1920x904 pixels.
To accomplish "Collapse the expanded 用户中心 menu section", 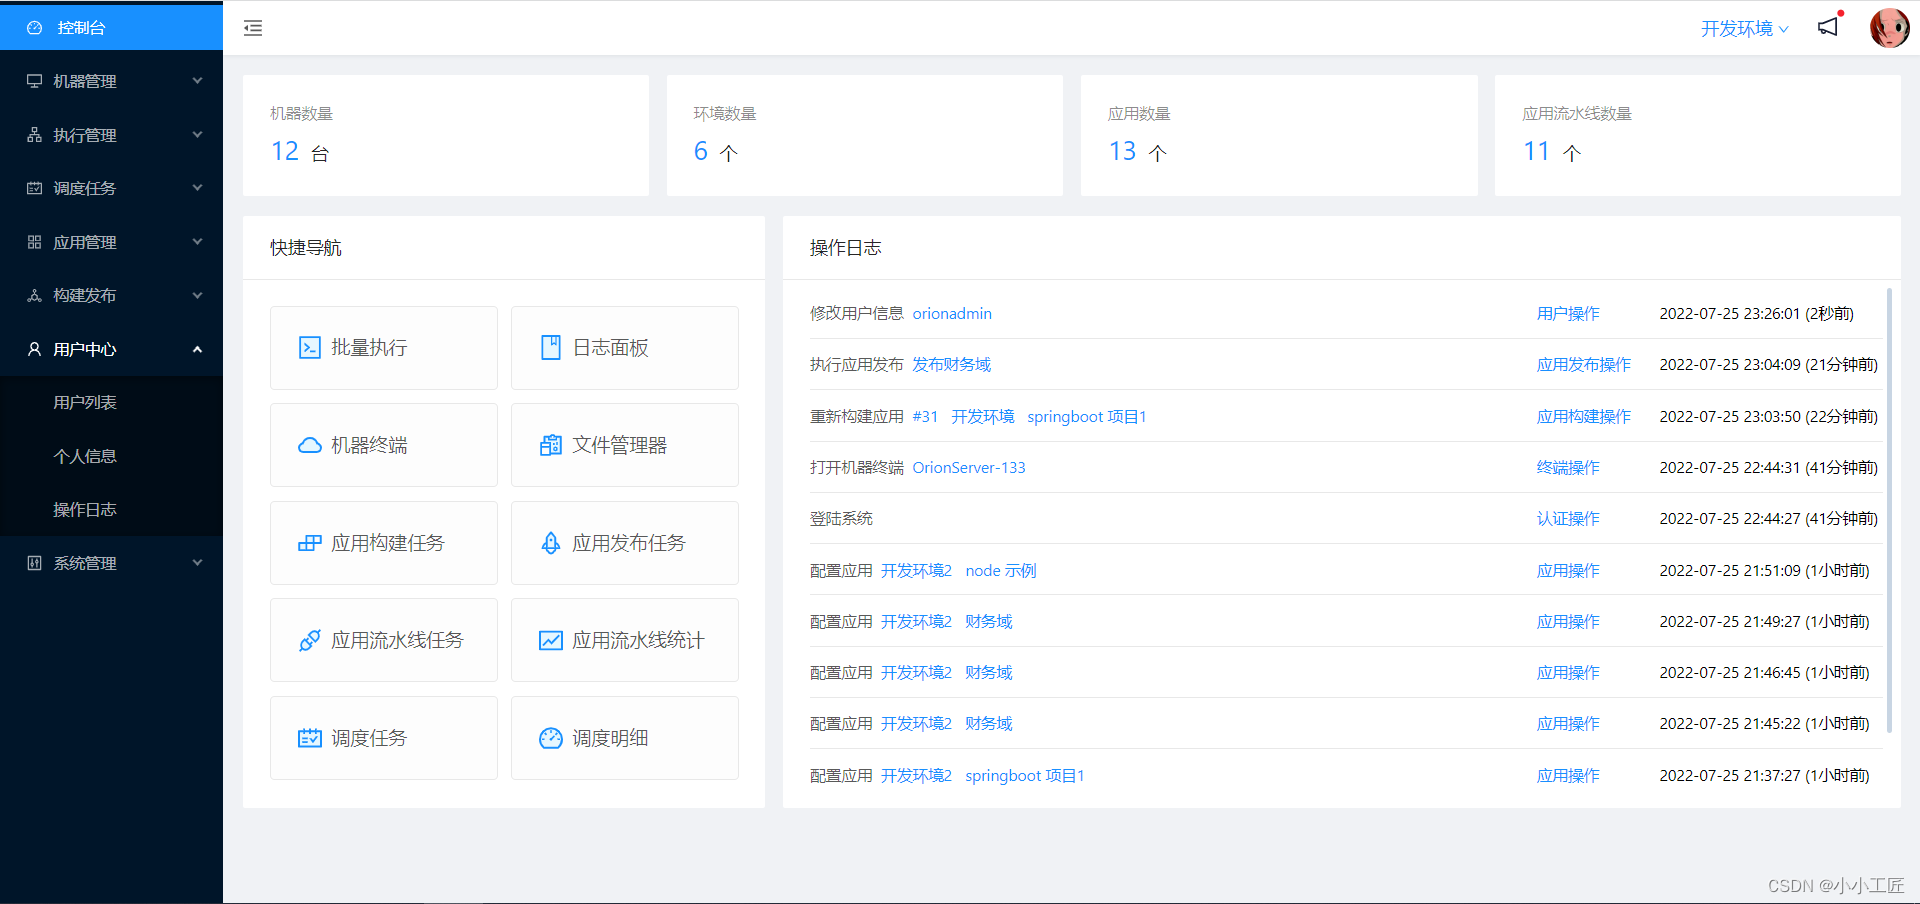I will [111, 349].
